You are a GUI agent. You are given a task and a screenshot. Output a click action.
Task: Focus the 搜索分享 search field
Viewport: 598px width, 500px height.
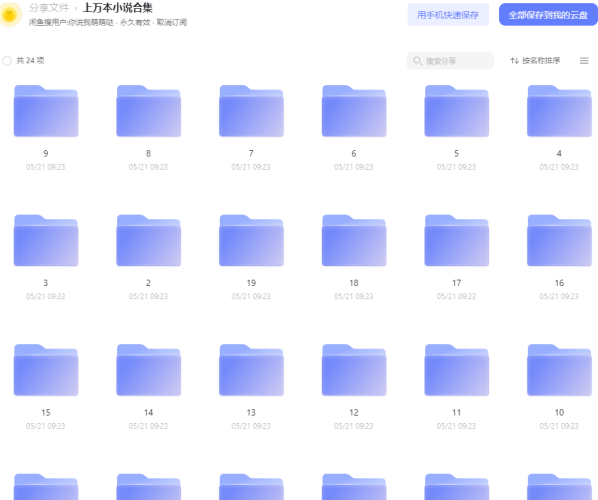click(x=450, y=61)
